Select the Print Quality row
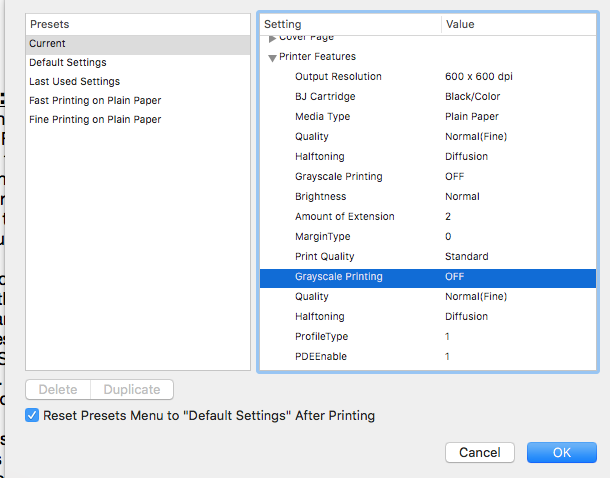610x478 pixels. (x=324, y=257)
